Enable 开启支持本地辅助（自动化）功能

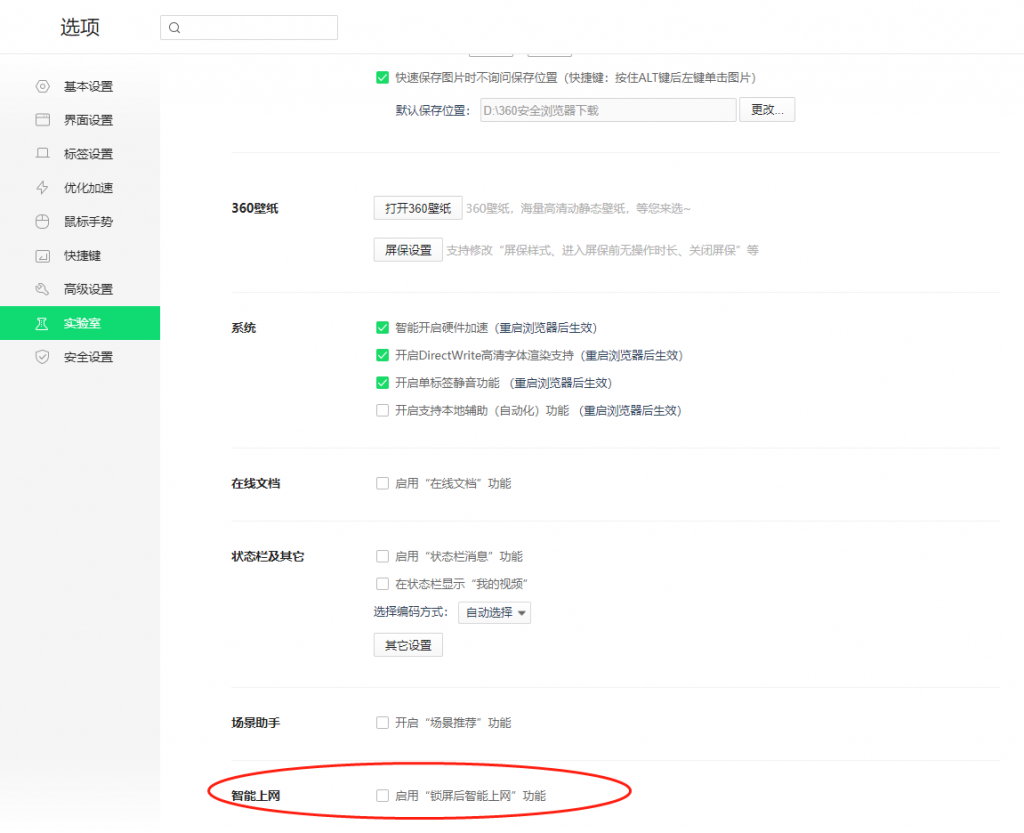tap(383, 411)
